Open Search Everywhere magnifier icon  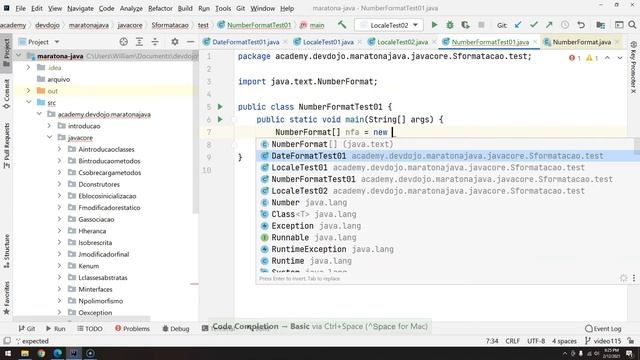(x=632, y=25)
